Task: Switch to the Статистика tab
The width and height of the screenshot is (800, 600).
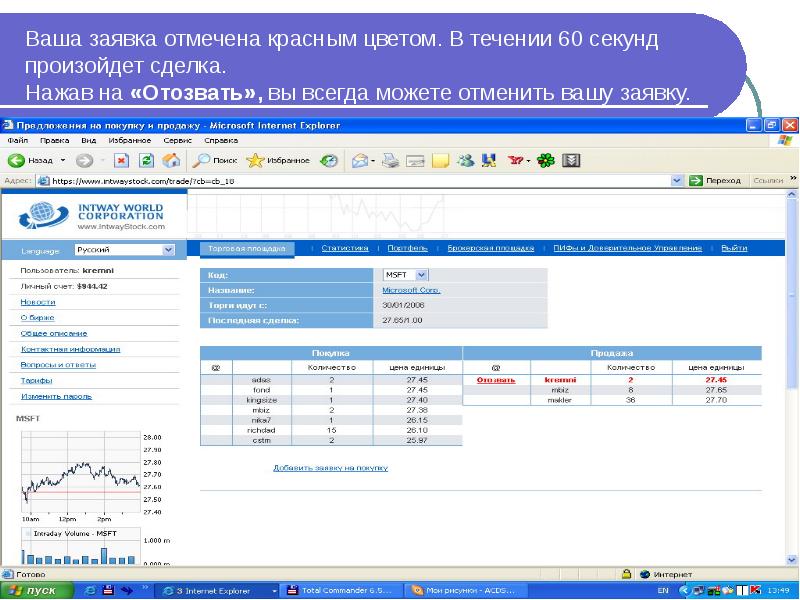Action: coord(343,250)
